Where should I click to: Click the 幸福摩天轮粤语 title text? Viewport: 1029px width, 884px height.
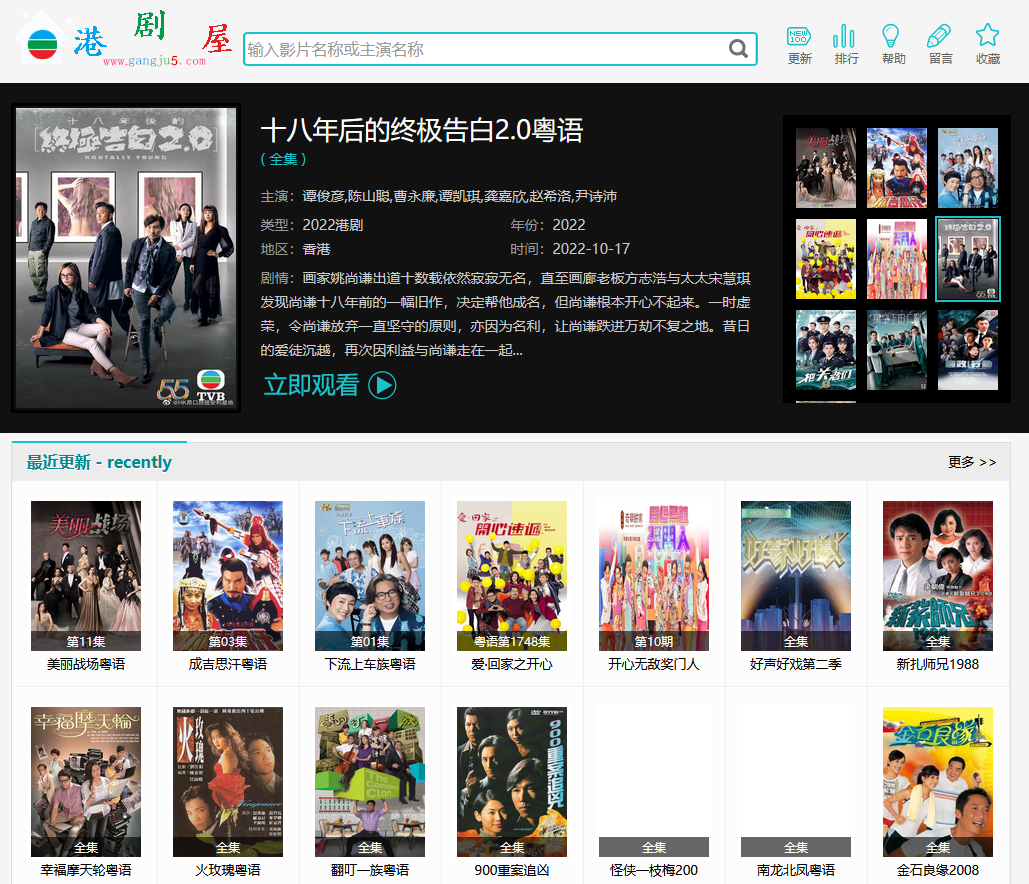[86, 870]
